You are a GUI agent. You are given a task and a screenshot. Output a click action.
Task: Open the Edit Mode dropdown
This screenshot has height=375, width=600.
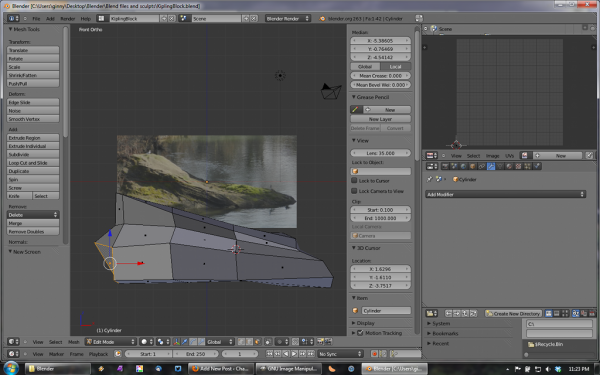(x=111, y=342)
